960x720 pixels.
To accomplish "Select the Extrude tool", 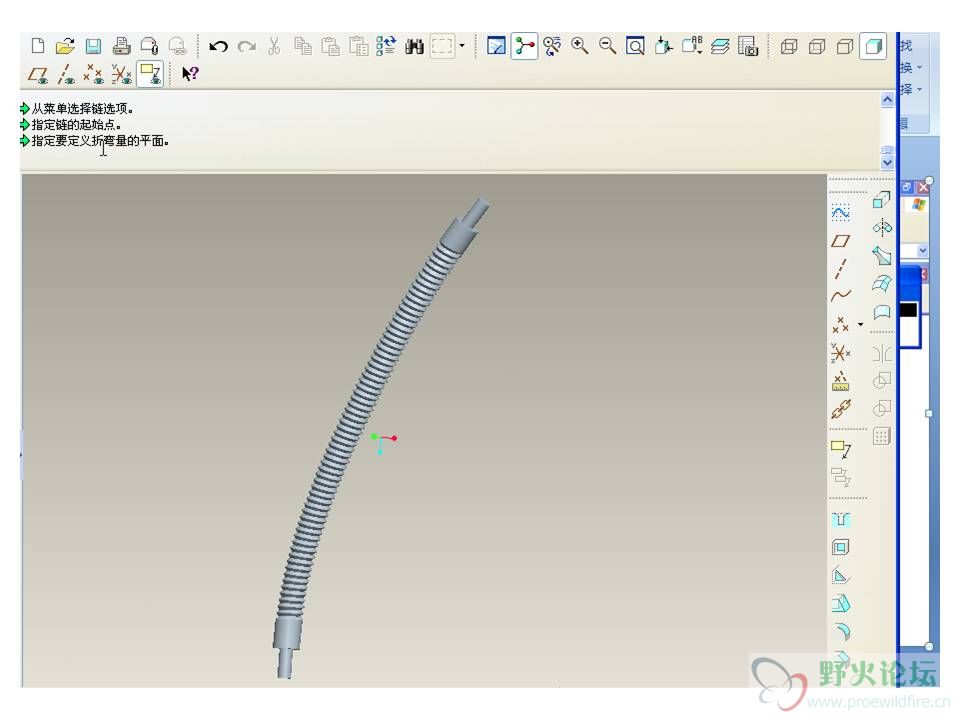I will [882, 200].
